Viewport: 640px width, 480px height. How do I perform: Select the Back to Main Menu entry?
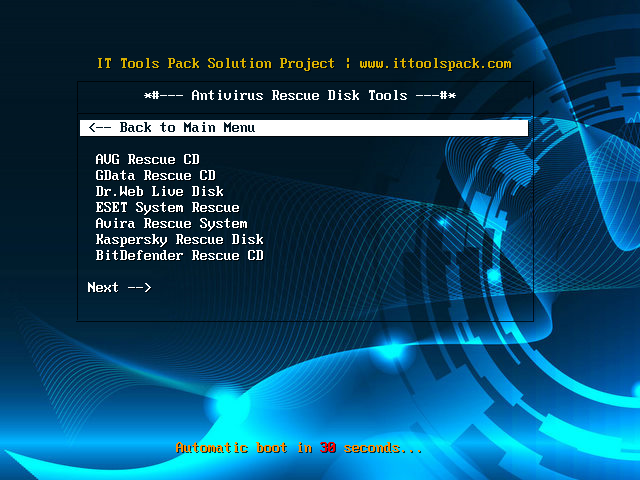tap(304, 128)
